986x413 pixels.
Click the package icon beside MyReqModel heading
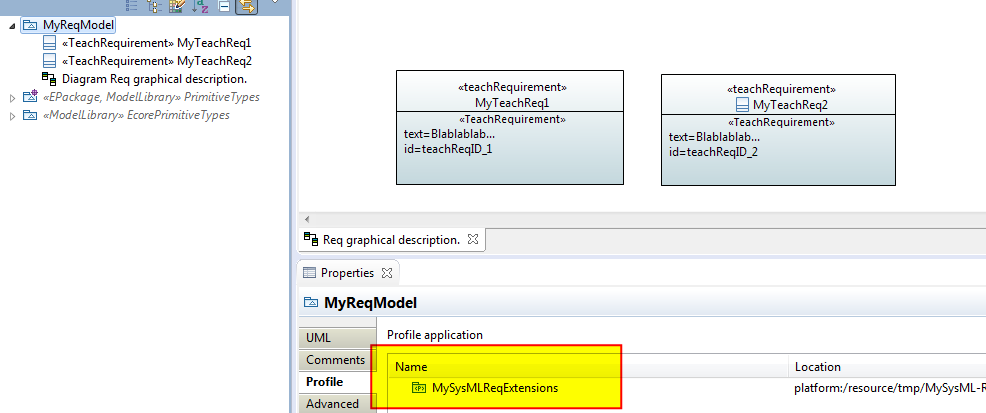(x=311, y=303)
